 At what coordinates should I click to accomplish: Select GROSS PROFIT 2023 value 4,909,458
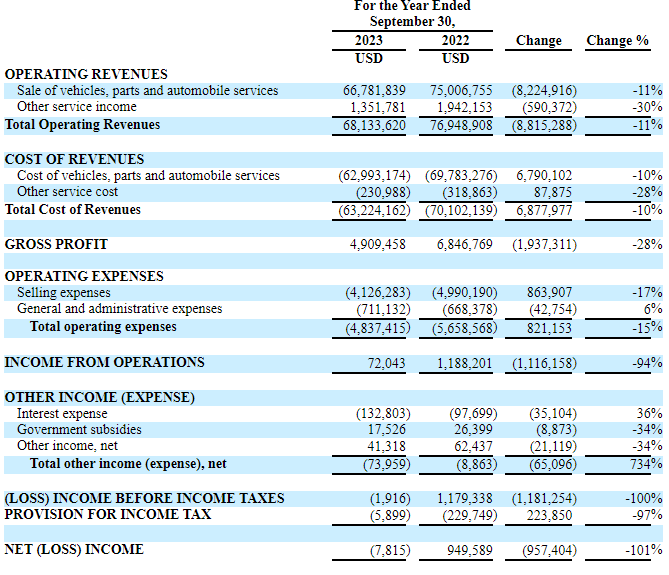(378, 244)
